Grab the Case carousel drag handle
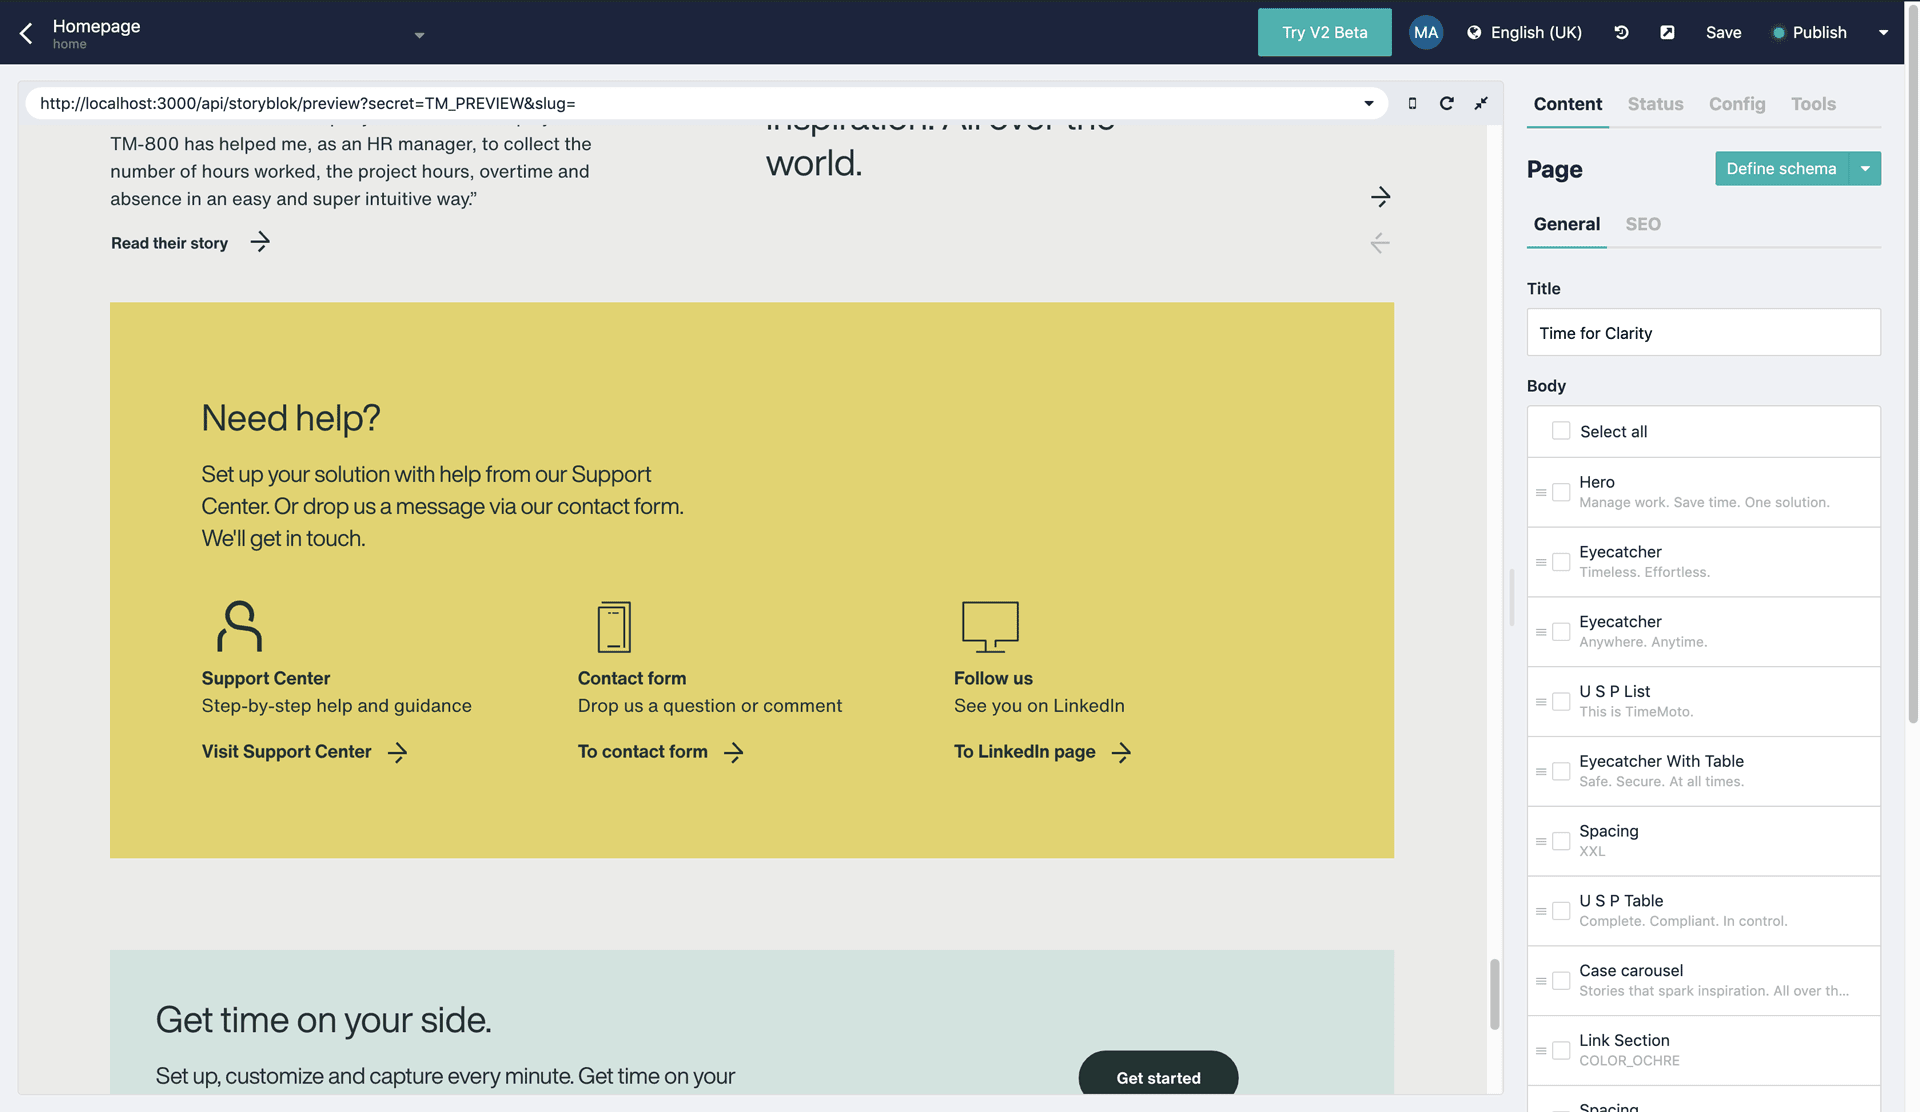Viewport: 1920px width, 1112px height. coord(1541,981)
